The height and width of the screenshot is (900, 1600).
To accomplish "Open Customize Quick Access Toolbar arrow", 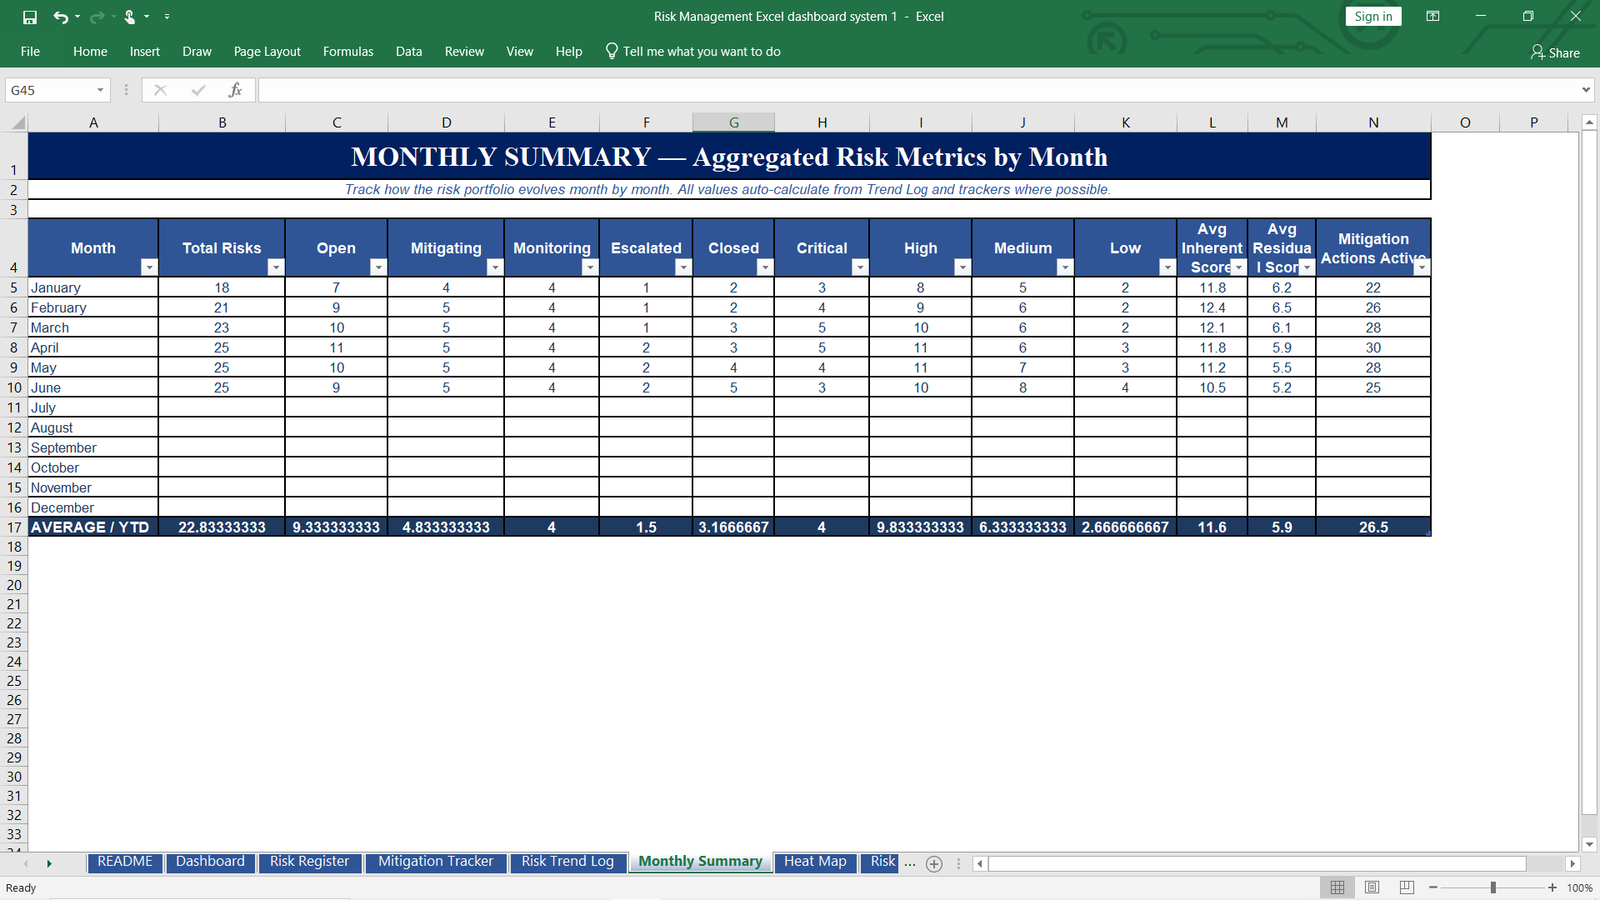I will click(167, 17).
